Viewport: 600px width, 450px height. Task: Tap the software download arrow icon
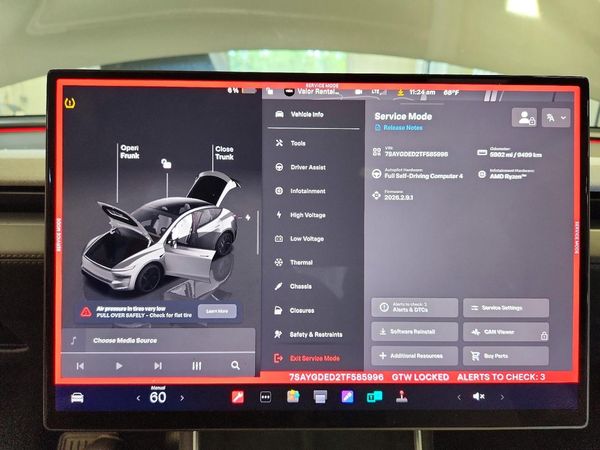(x=401, y=93)
